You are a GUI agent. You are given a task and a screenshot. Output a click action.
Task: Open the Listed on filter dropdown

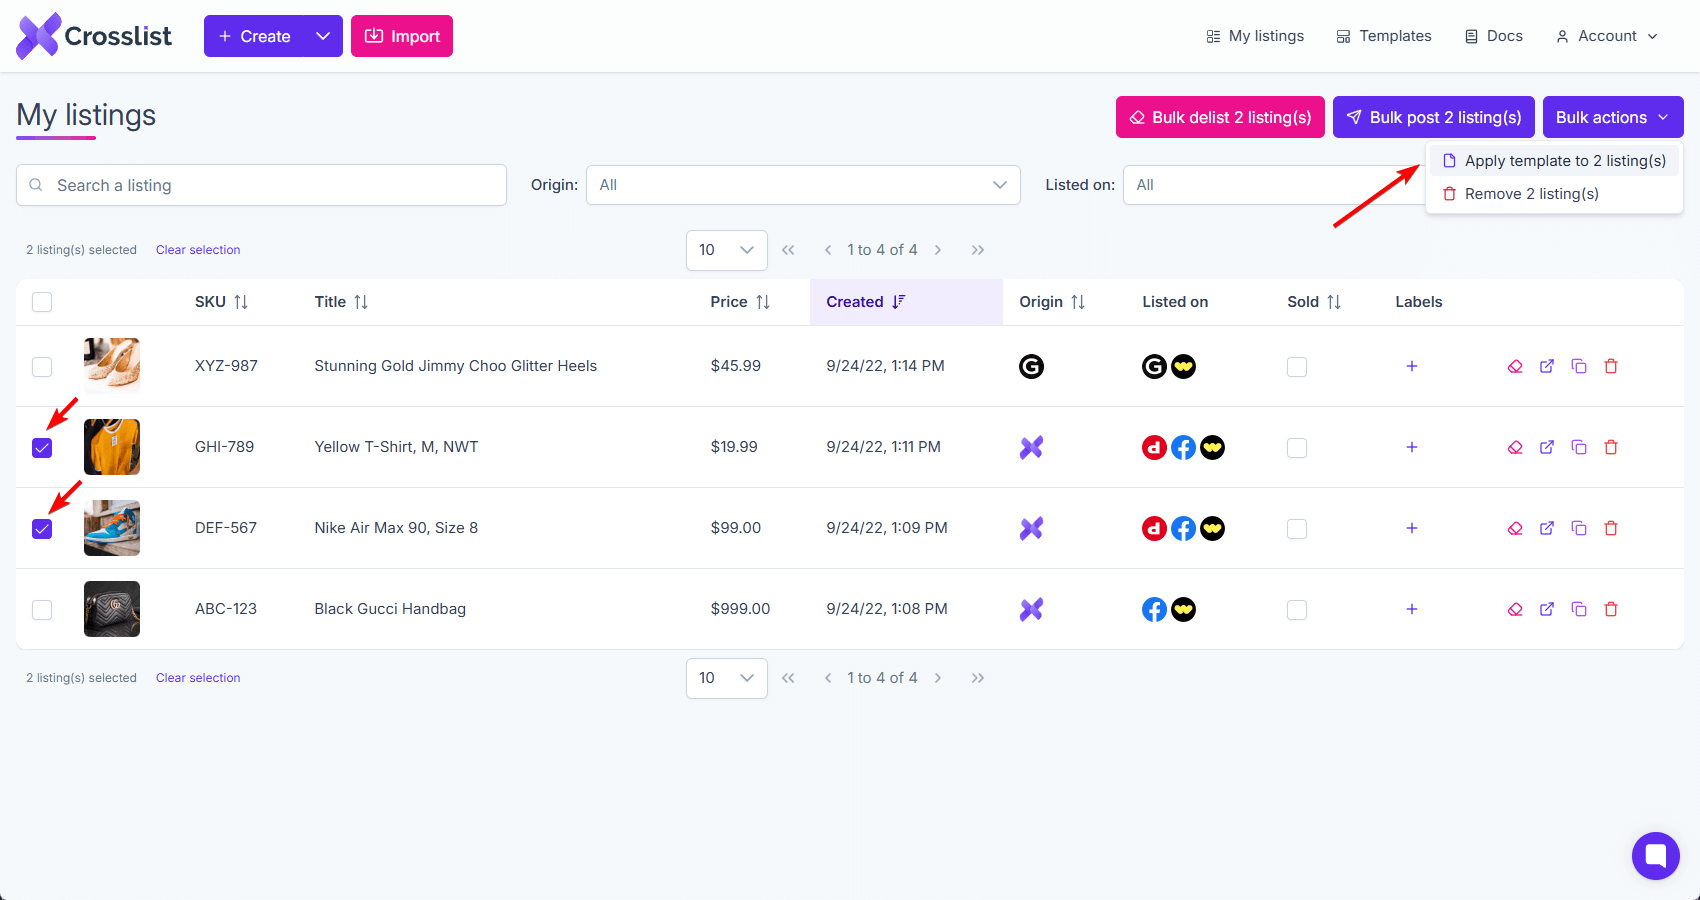point(1274,185)
